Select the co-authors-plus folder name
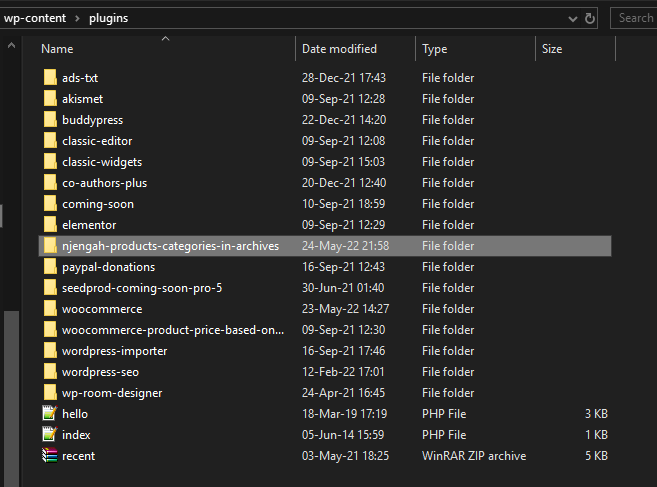The image size is (657, 487). pyautogui.click(x=105, y=183)
